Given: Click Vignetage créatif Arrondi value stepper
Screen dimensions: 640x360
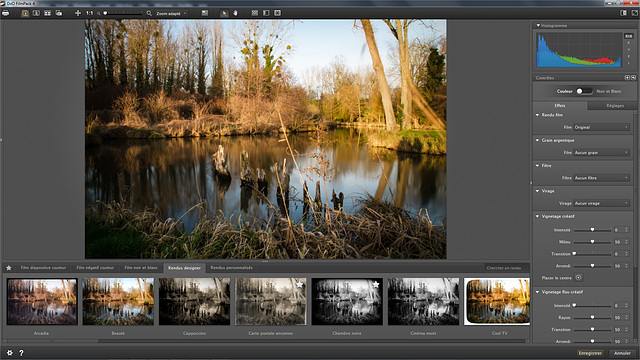Looking at the screenshot, I should tap(627, 266).
